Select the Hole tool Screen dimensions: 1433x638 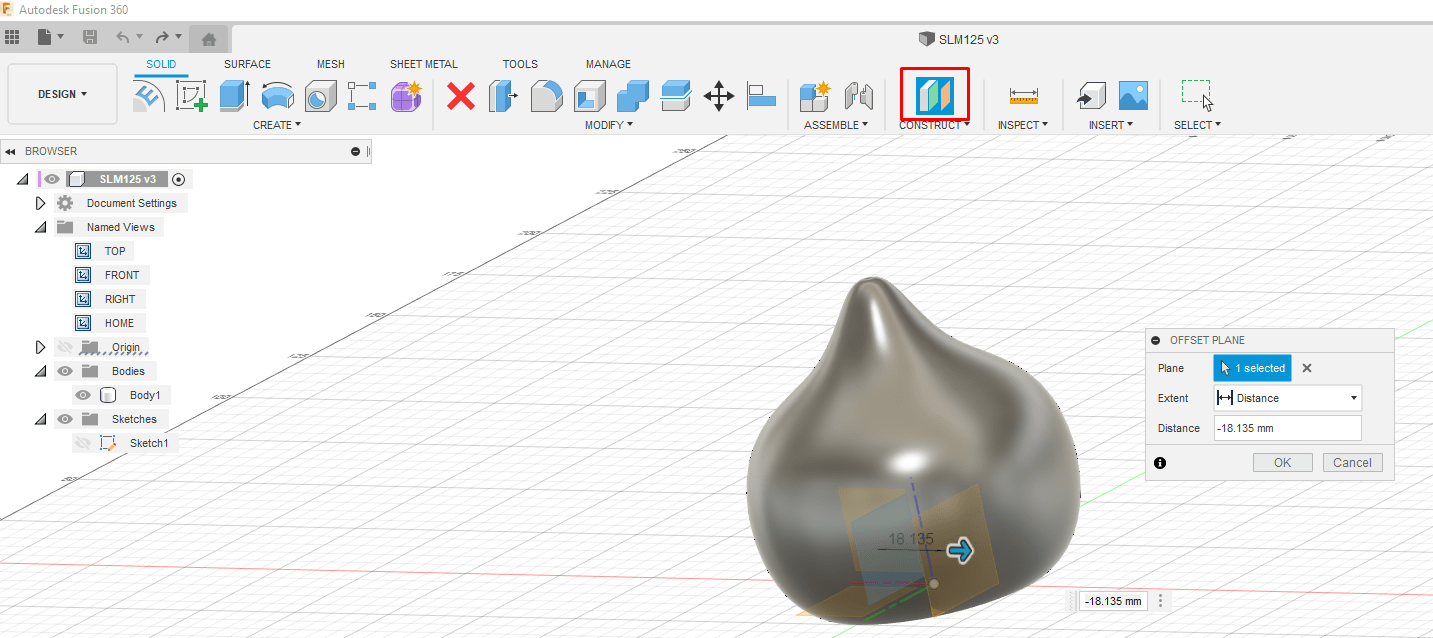[319, 97]
